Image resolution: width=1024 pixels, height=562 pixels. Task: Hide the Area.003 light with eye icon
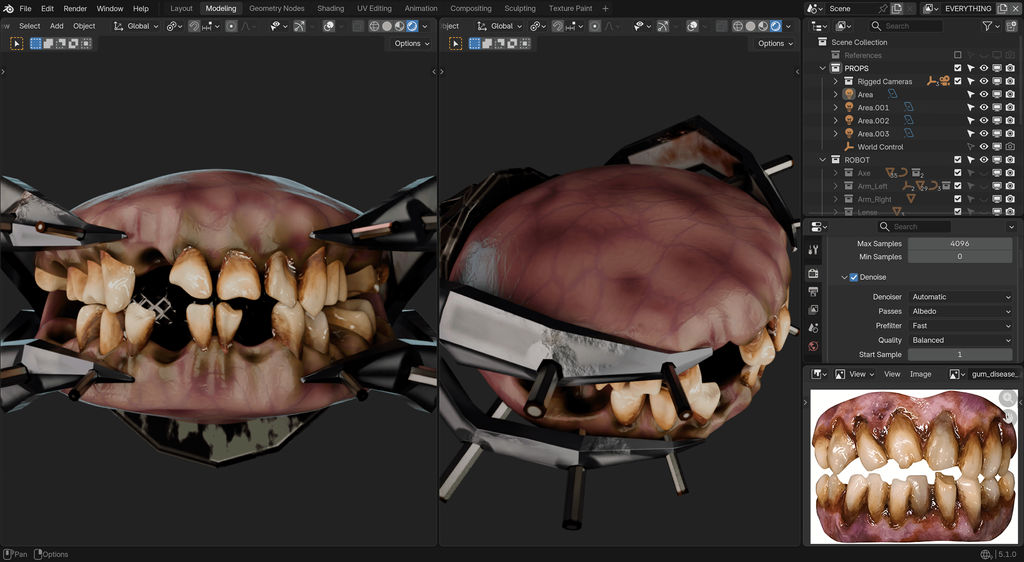click(984, 133)
